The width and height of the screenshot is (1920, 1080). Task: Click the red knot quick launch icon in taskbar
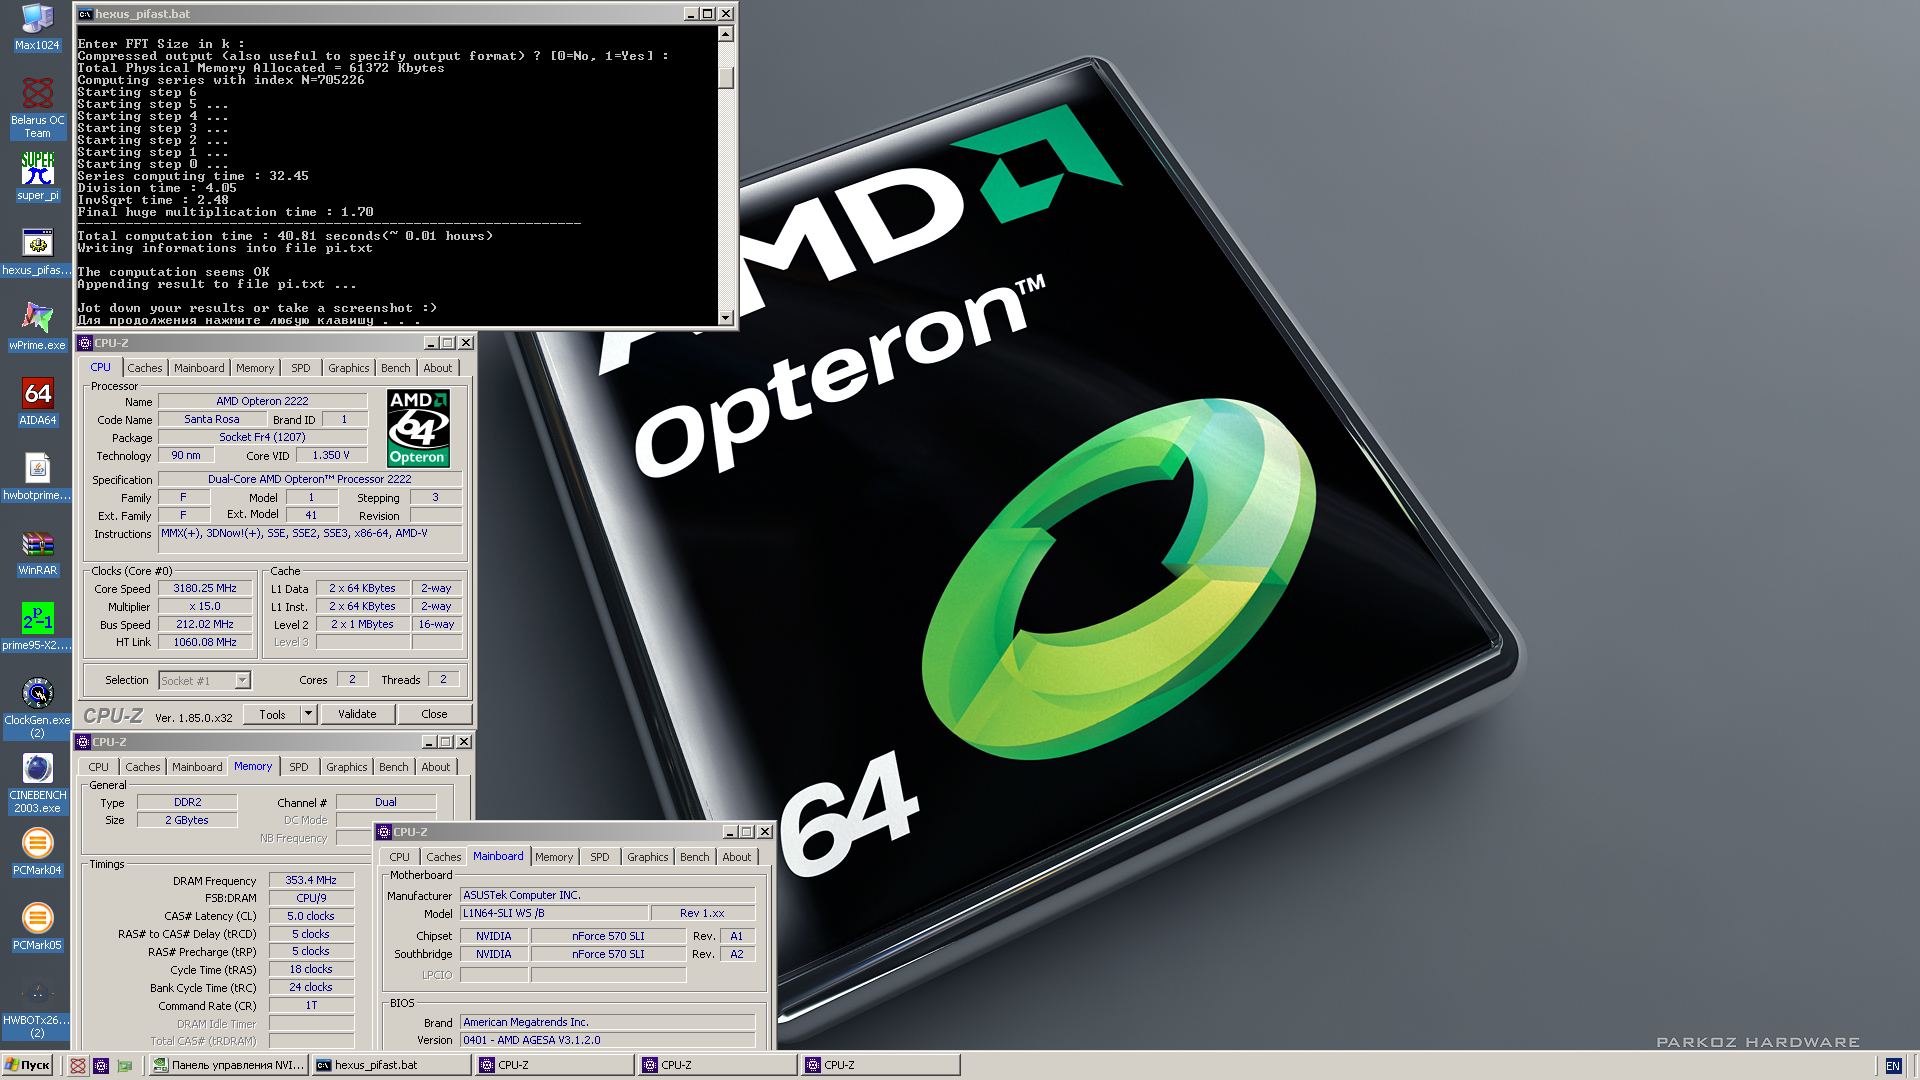[x=78, y=1065]
